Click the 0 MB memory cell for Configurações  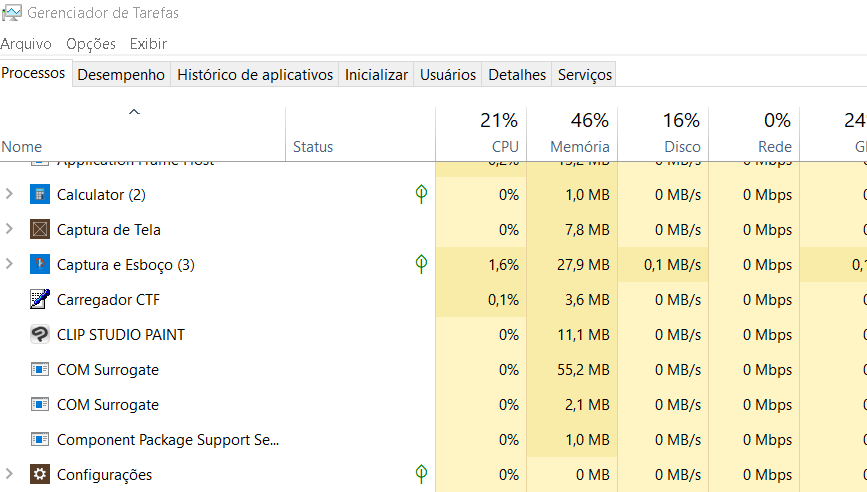[572, 475]
